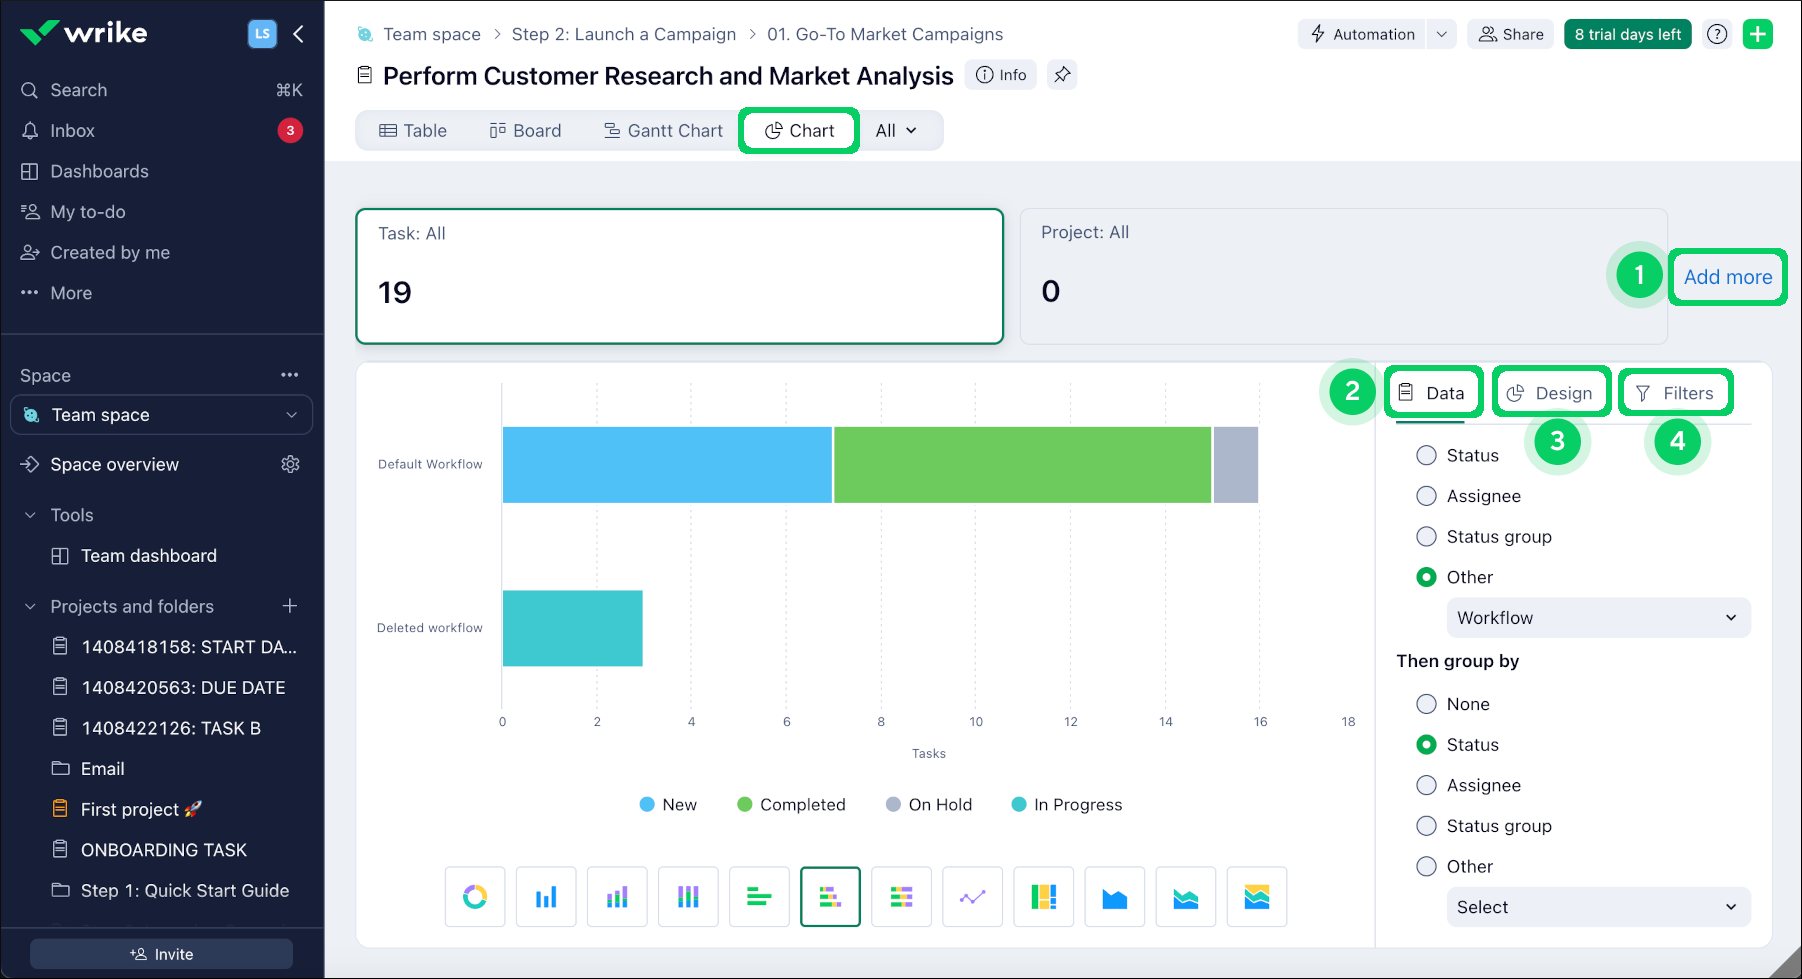Image resolution: width=1802 pixels, height=979 pixels.
Task: Click the green Completed bar segment
Action: [1022, 465]
